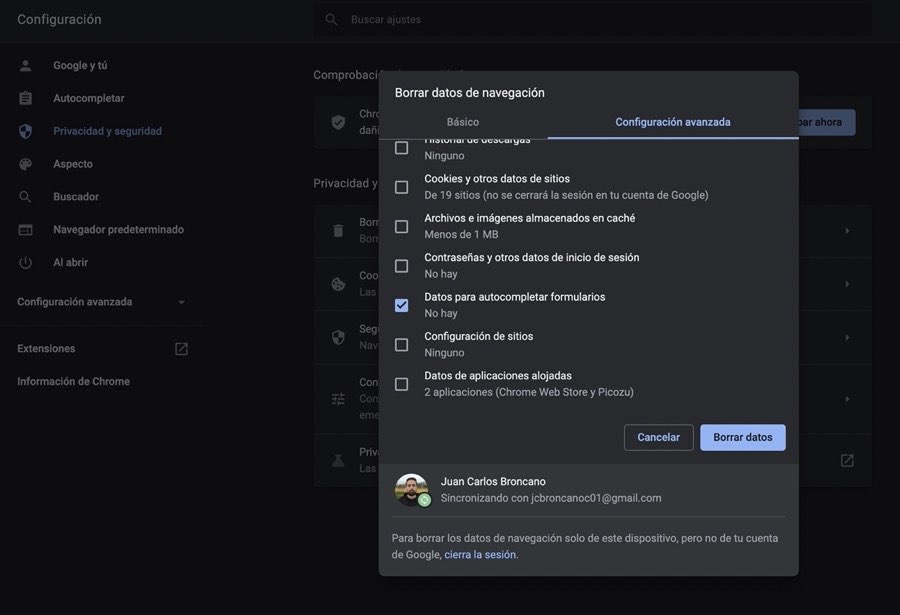Click the sliders icon in the privacy list
This screenshot has width=900, height=615.
point(338,399)
